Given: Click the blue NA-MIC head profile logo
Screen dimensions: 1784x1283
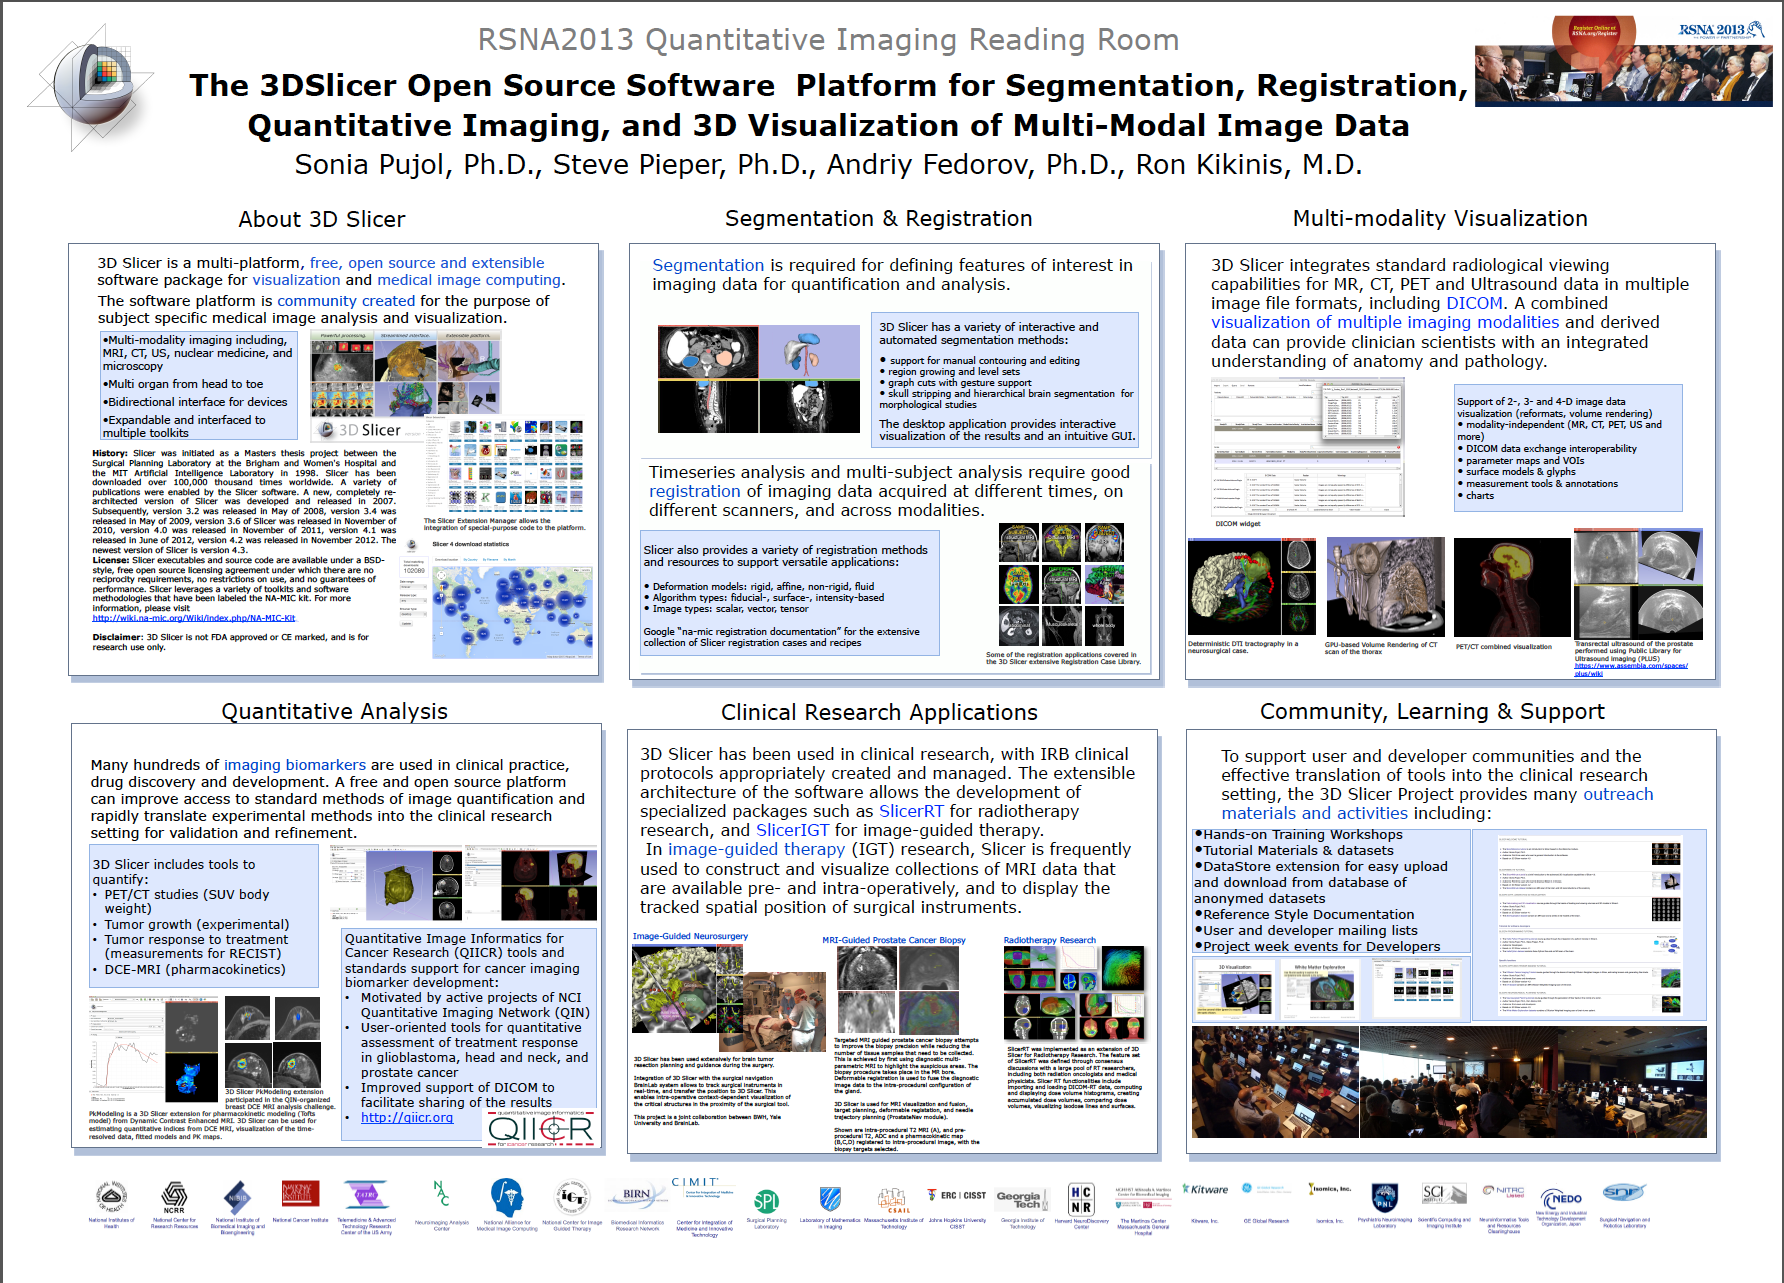Looking at the screenshot, I should point(507,1196).
